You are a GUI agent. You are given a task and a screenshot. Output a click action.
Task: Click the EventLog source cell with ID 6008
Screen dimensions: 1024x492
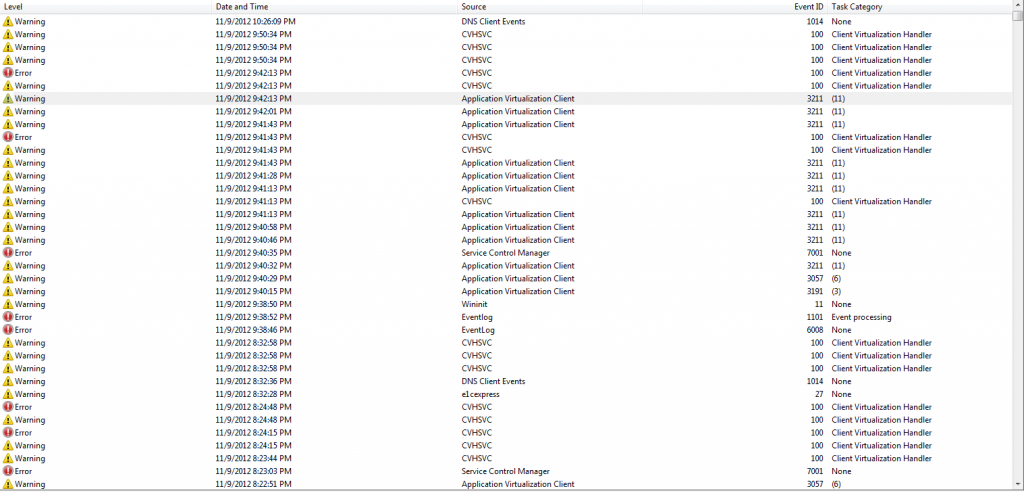[x=478, y=330]
